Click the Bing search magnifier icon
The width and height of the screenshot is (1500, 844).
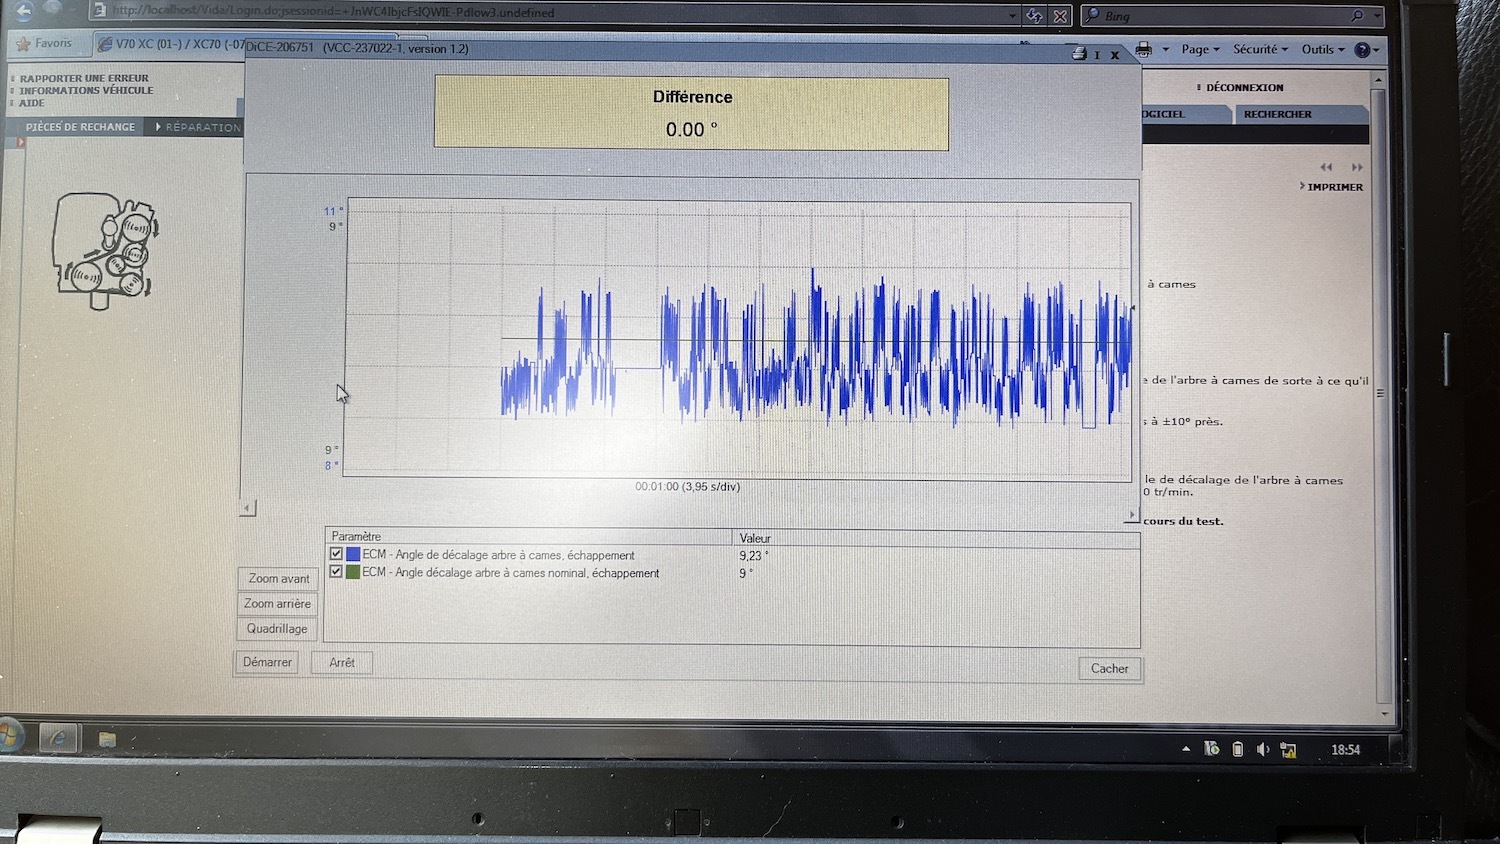(1357, 15)
